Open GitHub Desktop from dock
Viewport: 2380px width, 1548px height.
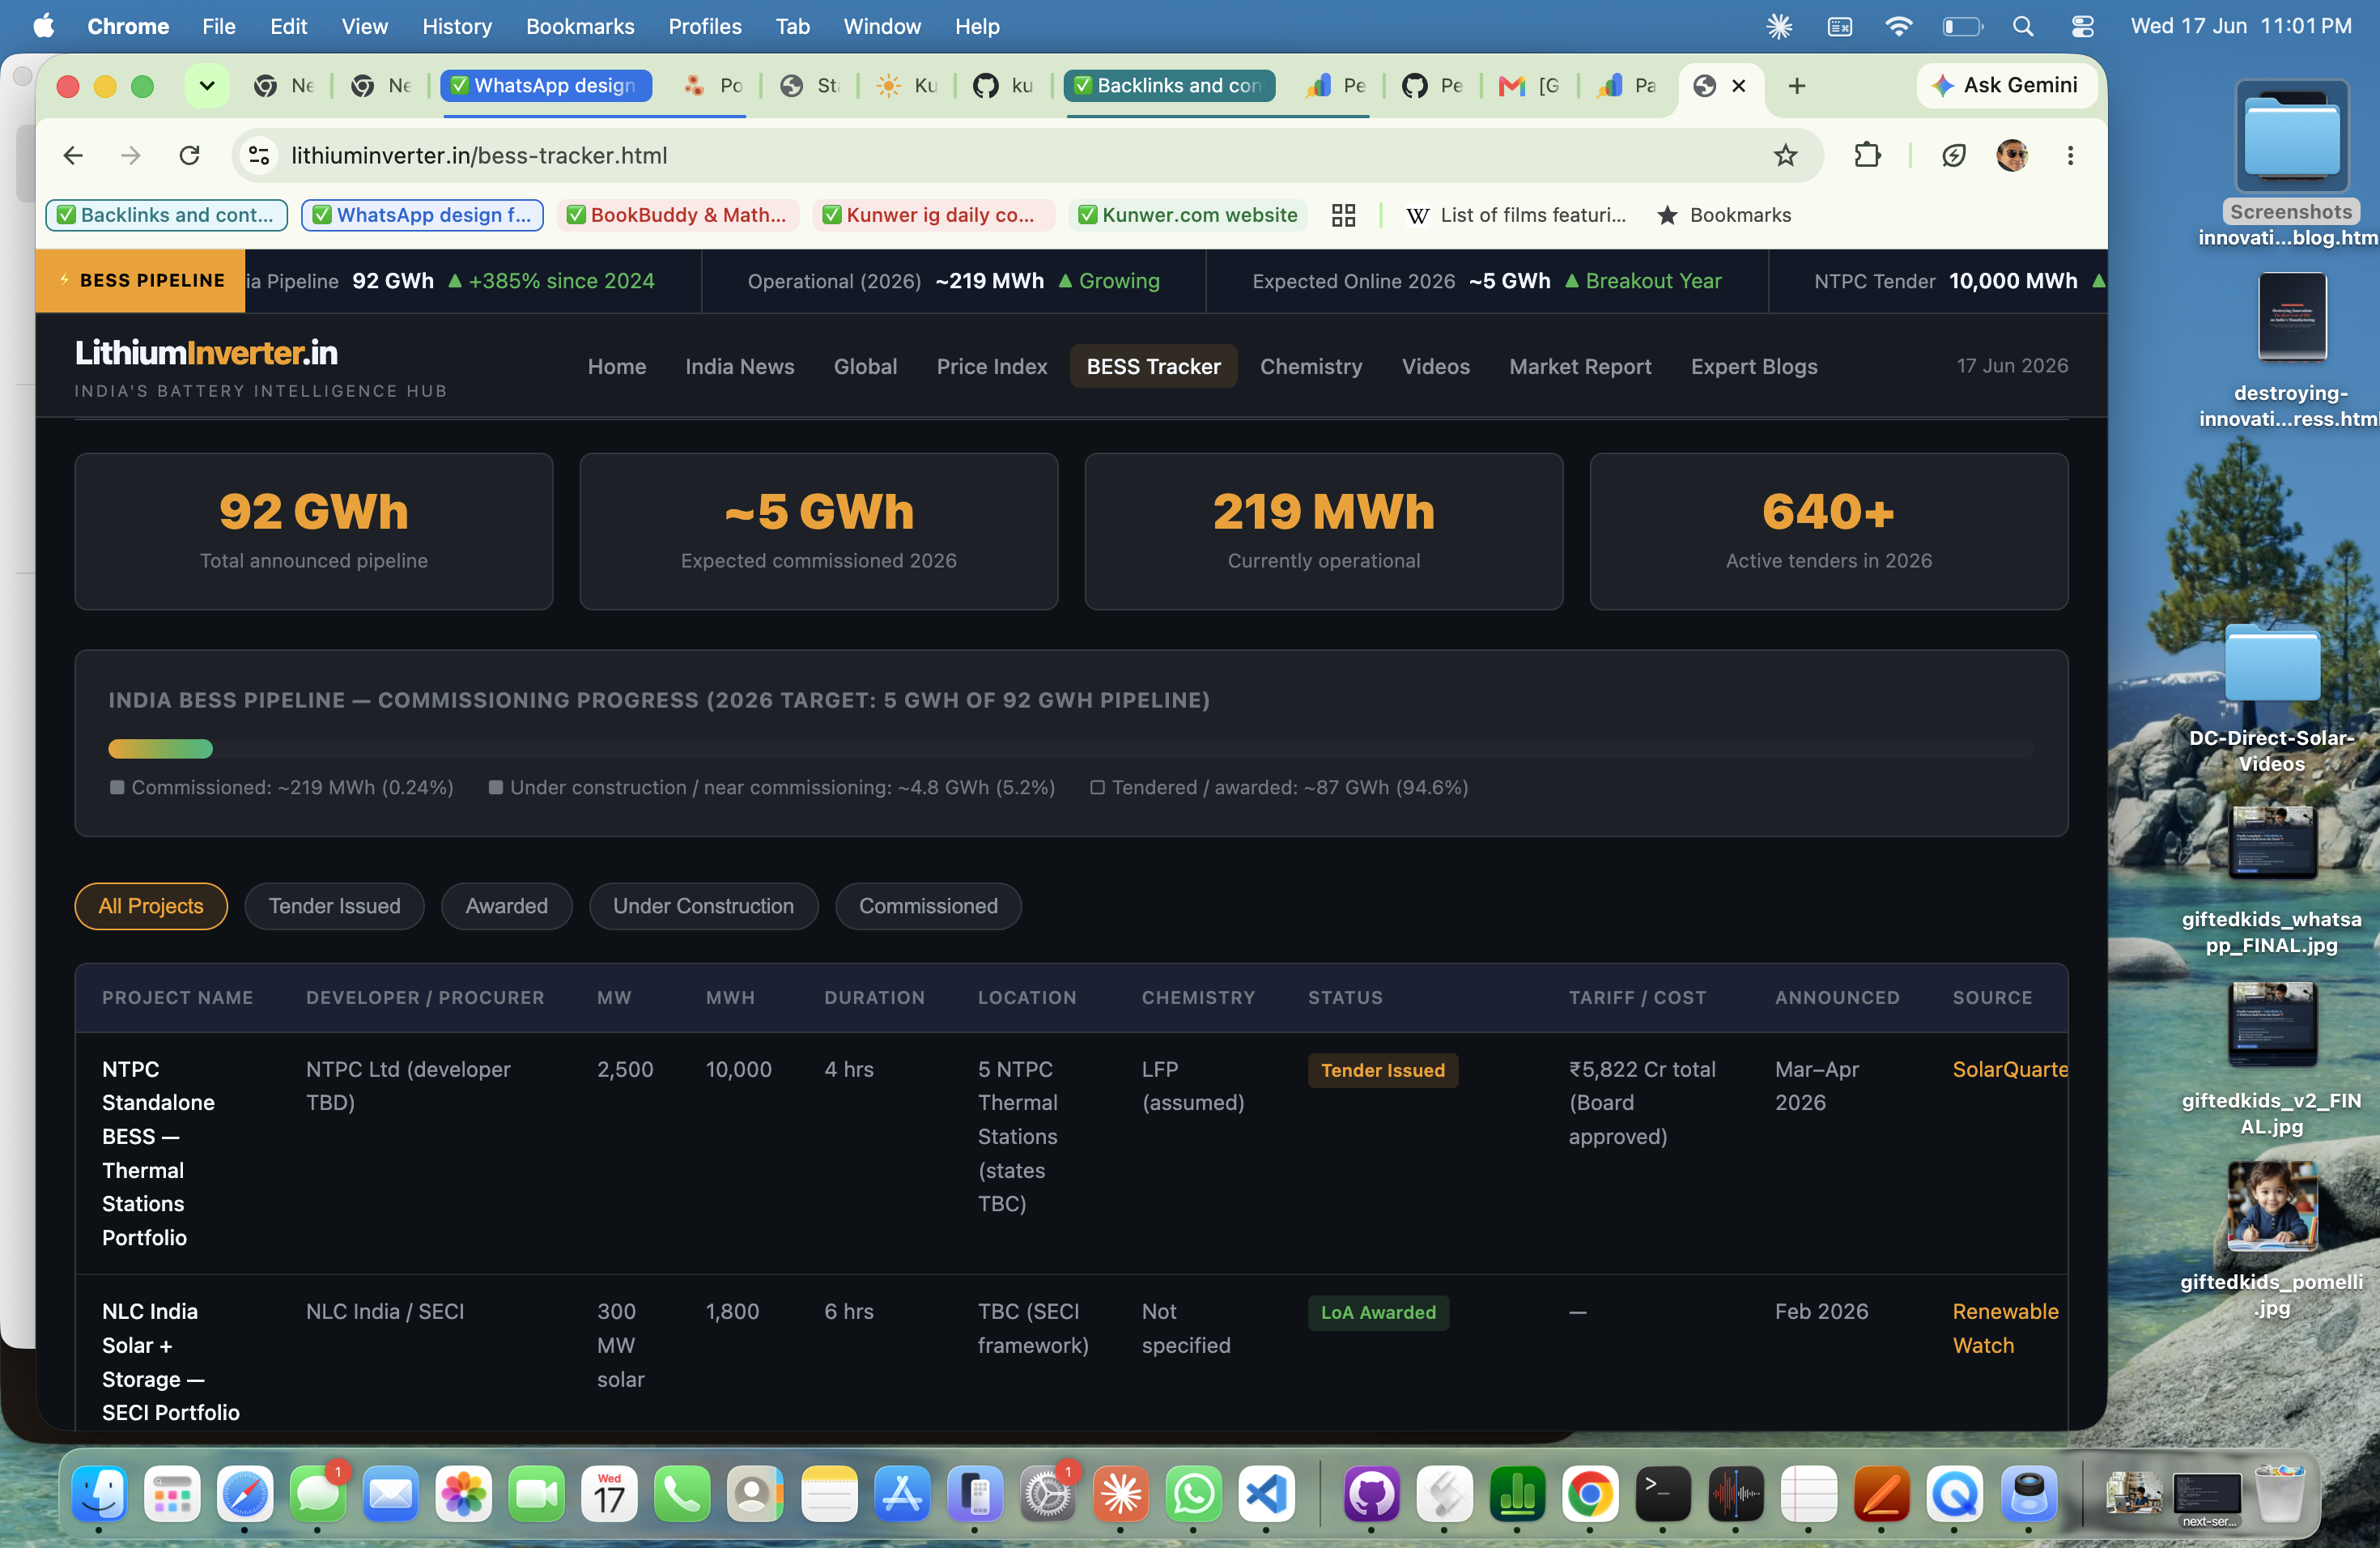coord(1371,1494)
